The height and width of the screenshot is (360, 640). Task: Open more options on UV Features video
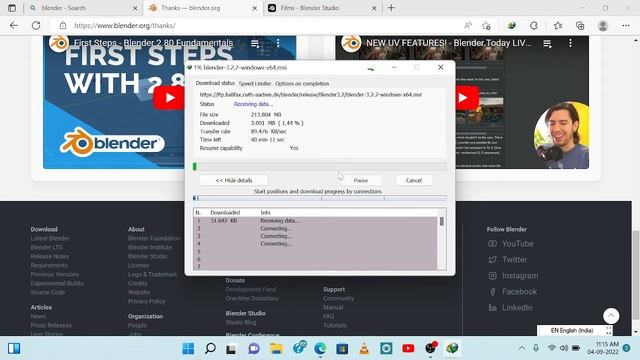(570, 43)
